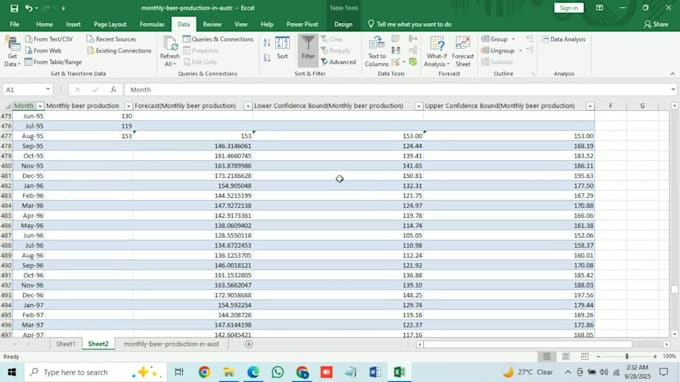Open Word from the taskbar
Screen dimensions: 680x382
tap(375, 372)
